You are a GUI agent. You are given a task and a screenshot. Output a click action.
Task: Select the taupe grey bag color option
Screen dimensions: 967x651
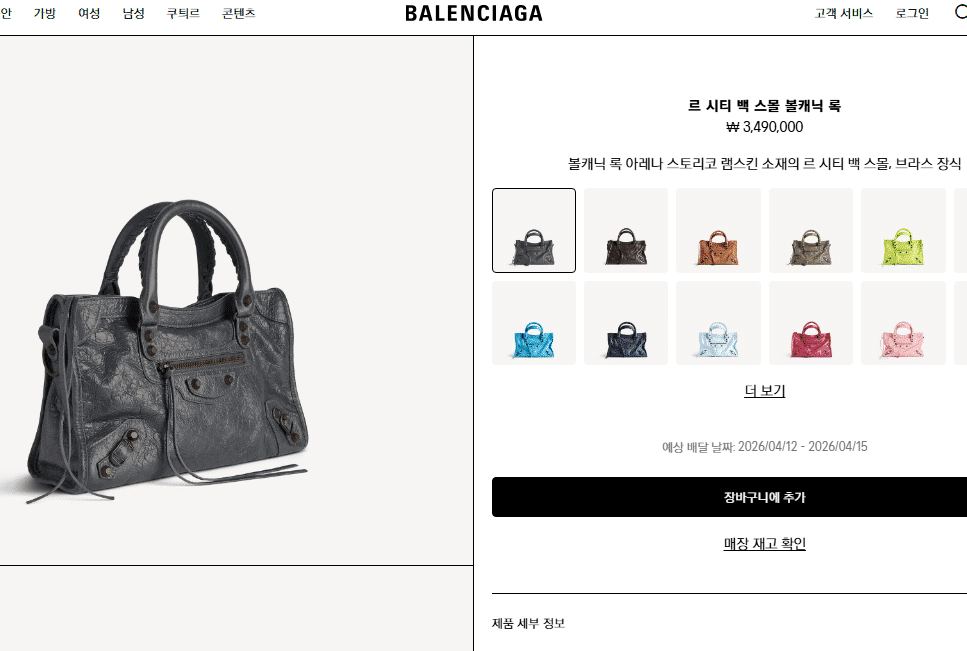(x=811, y=231)
